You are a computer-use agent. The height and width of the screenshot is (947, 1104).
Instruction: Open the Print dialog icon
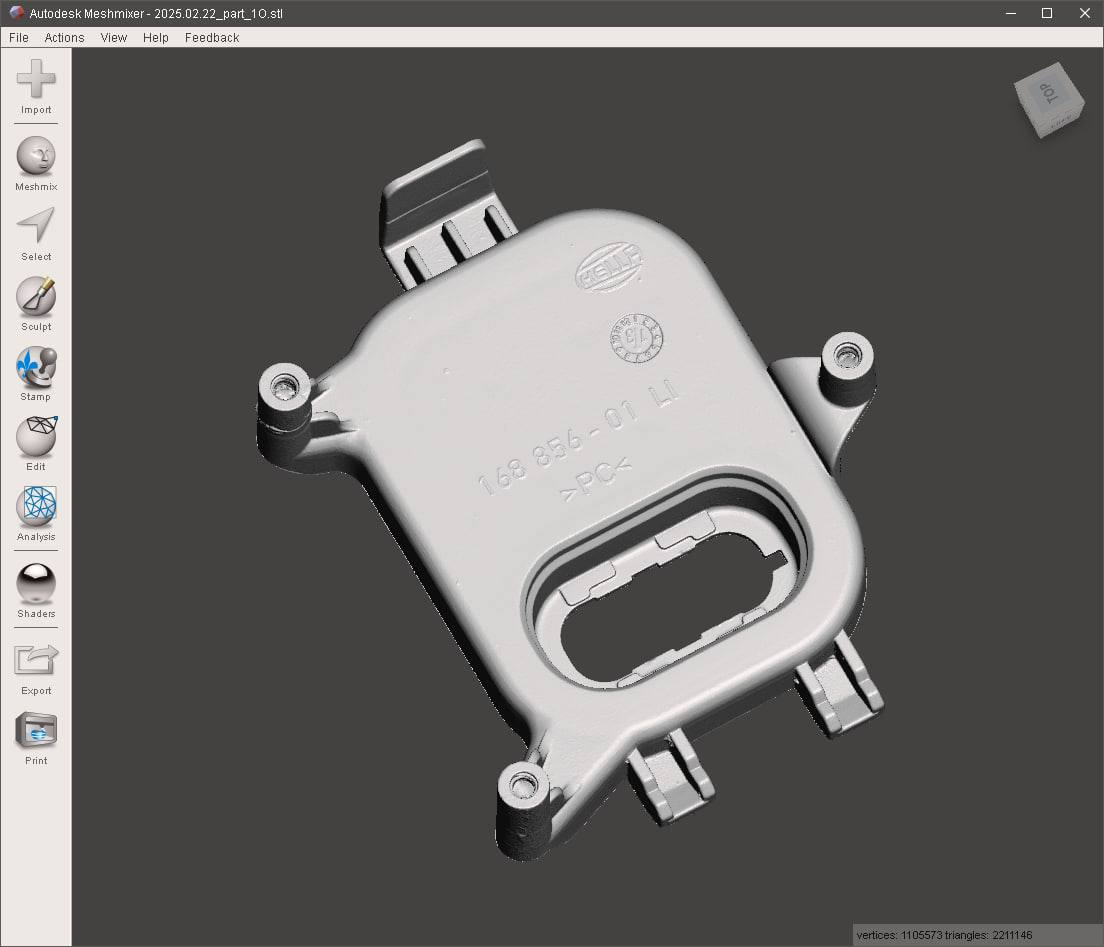pyautogui.click(x=36, y=730)
